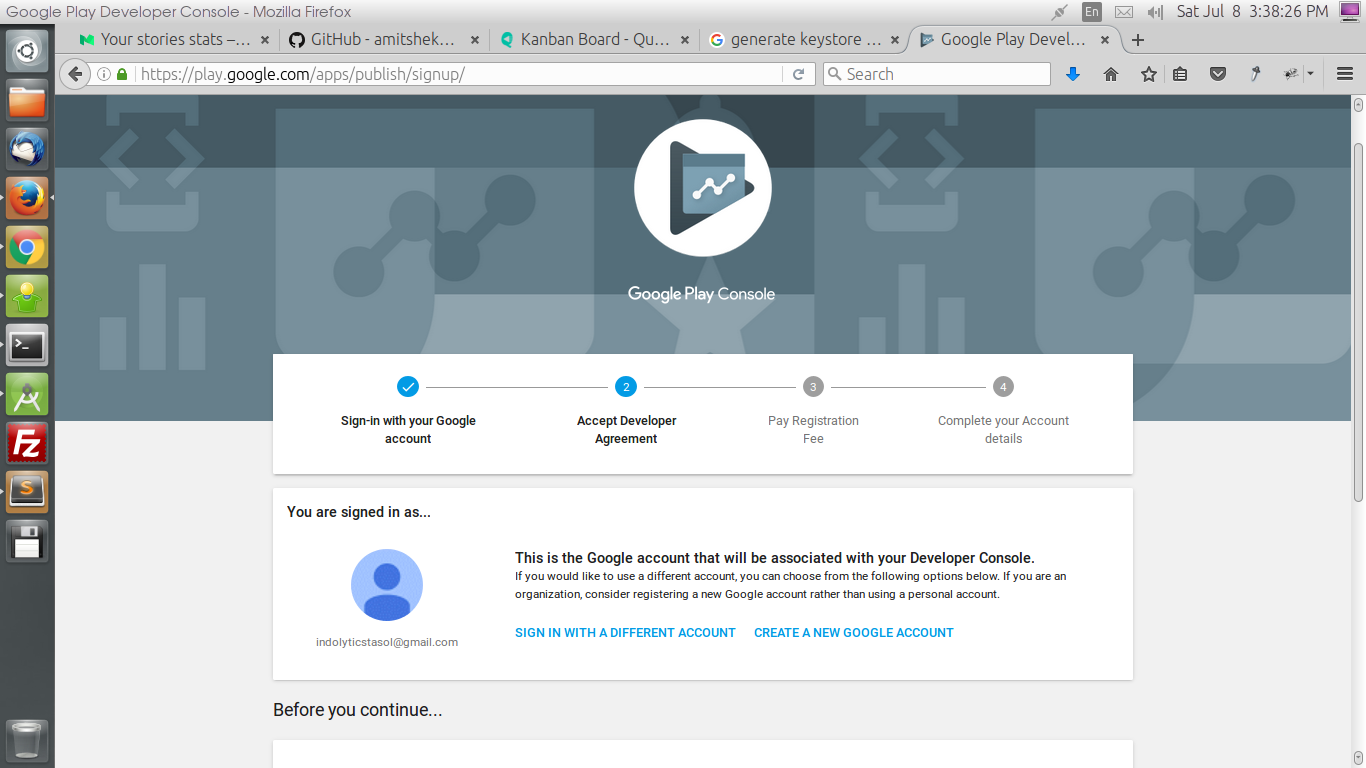Click the "Before you continue..." heading
This screenshot has height=768, width=1366.
point(358,710)
